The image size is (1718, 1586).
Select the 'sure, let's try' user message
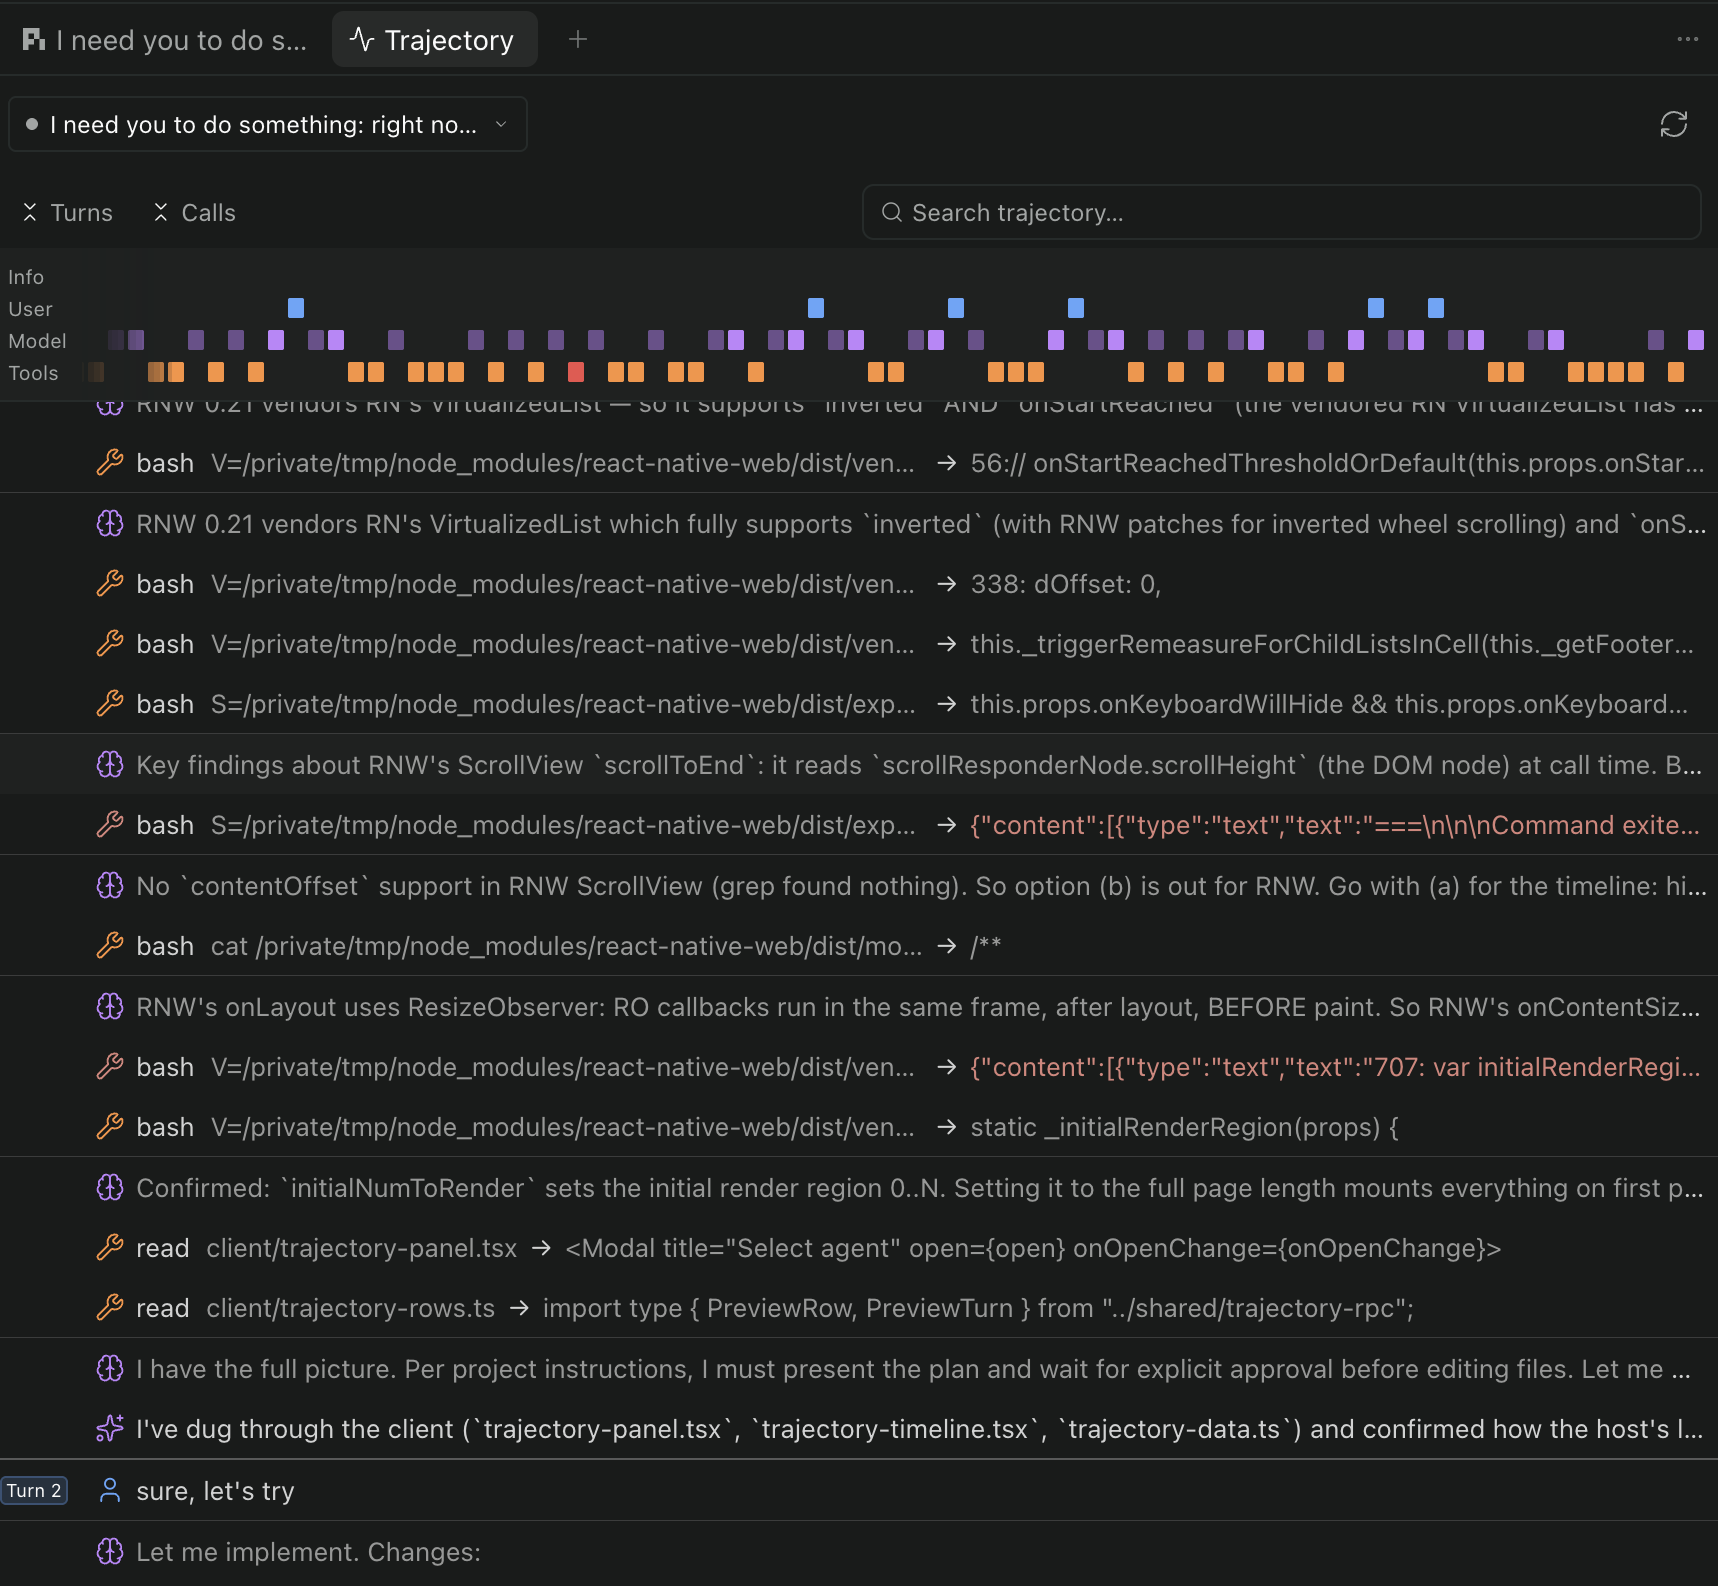pos(859,1491)
